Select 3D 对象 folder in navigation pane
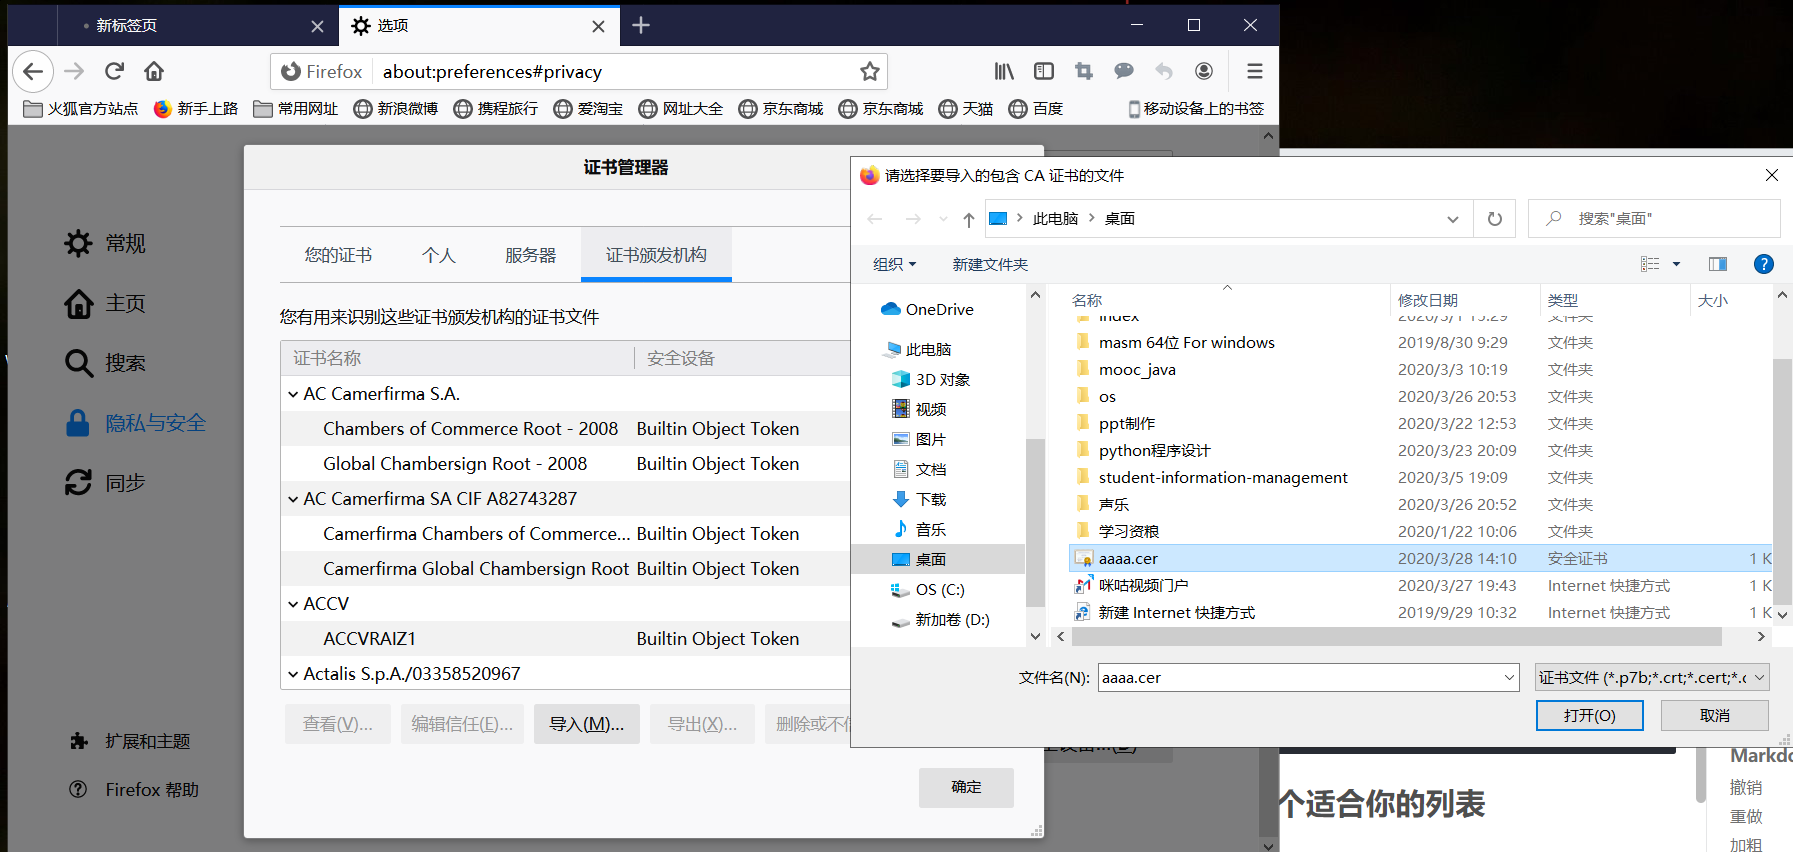The width and height of the screenshot is (1793, 852). click(x=930, y=380)
